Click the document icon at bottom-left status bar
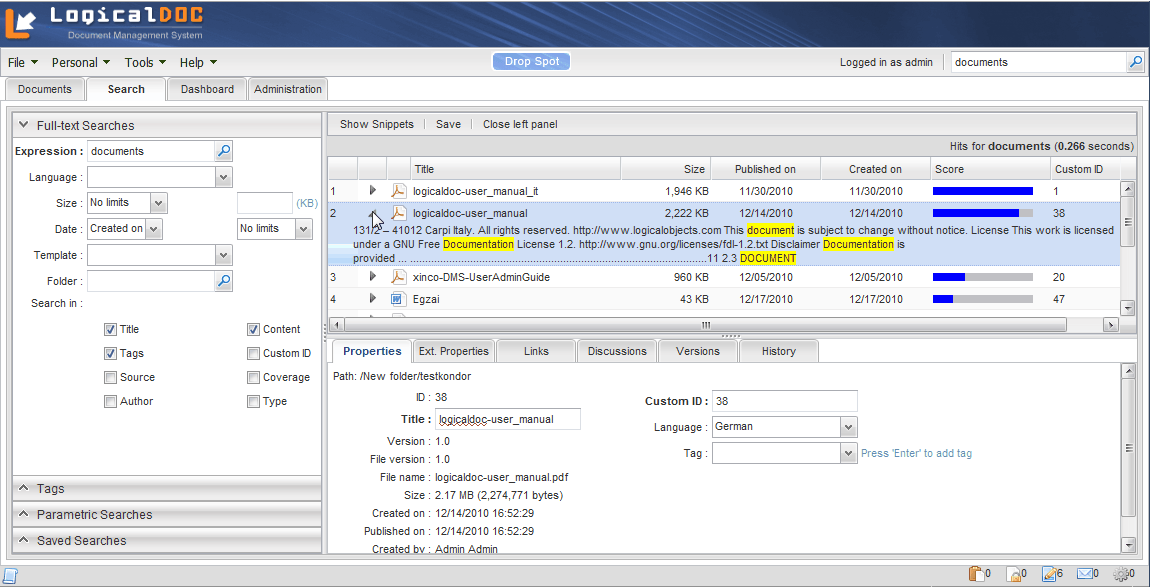Image resolution: width=1151 pixels, height=587 pixels. pos(10,575)
